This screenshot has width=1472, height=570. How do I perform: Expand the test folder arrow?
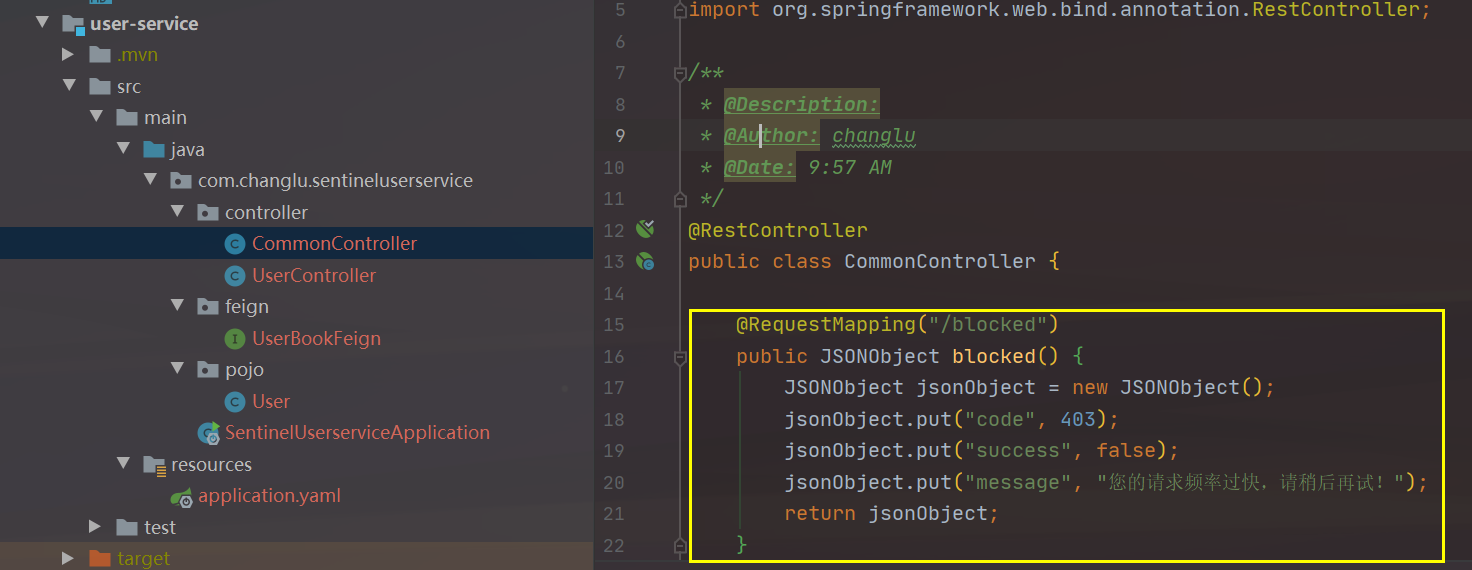(x=95, y=527)
